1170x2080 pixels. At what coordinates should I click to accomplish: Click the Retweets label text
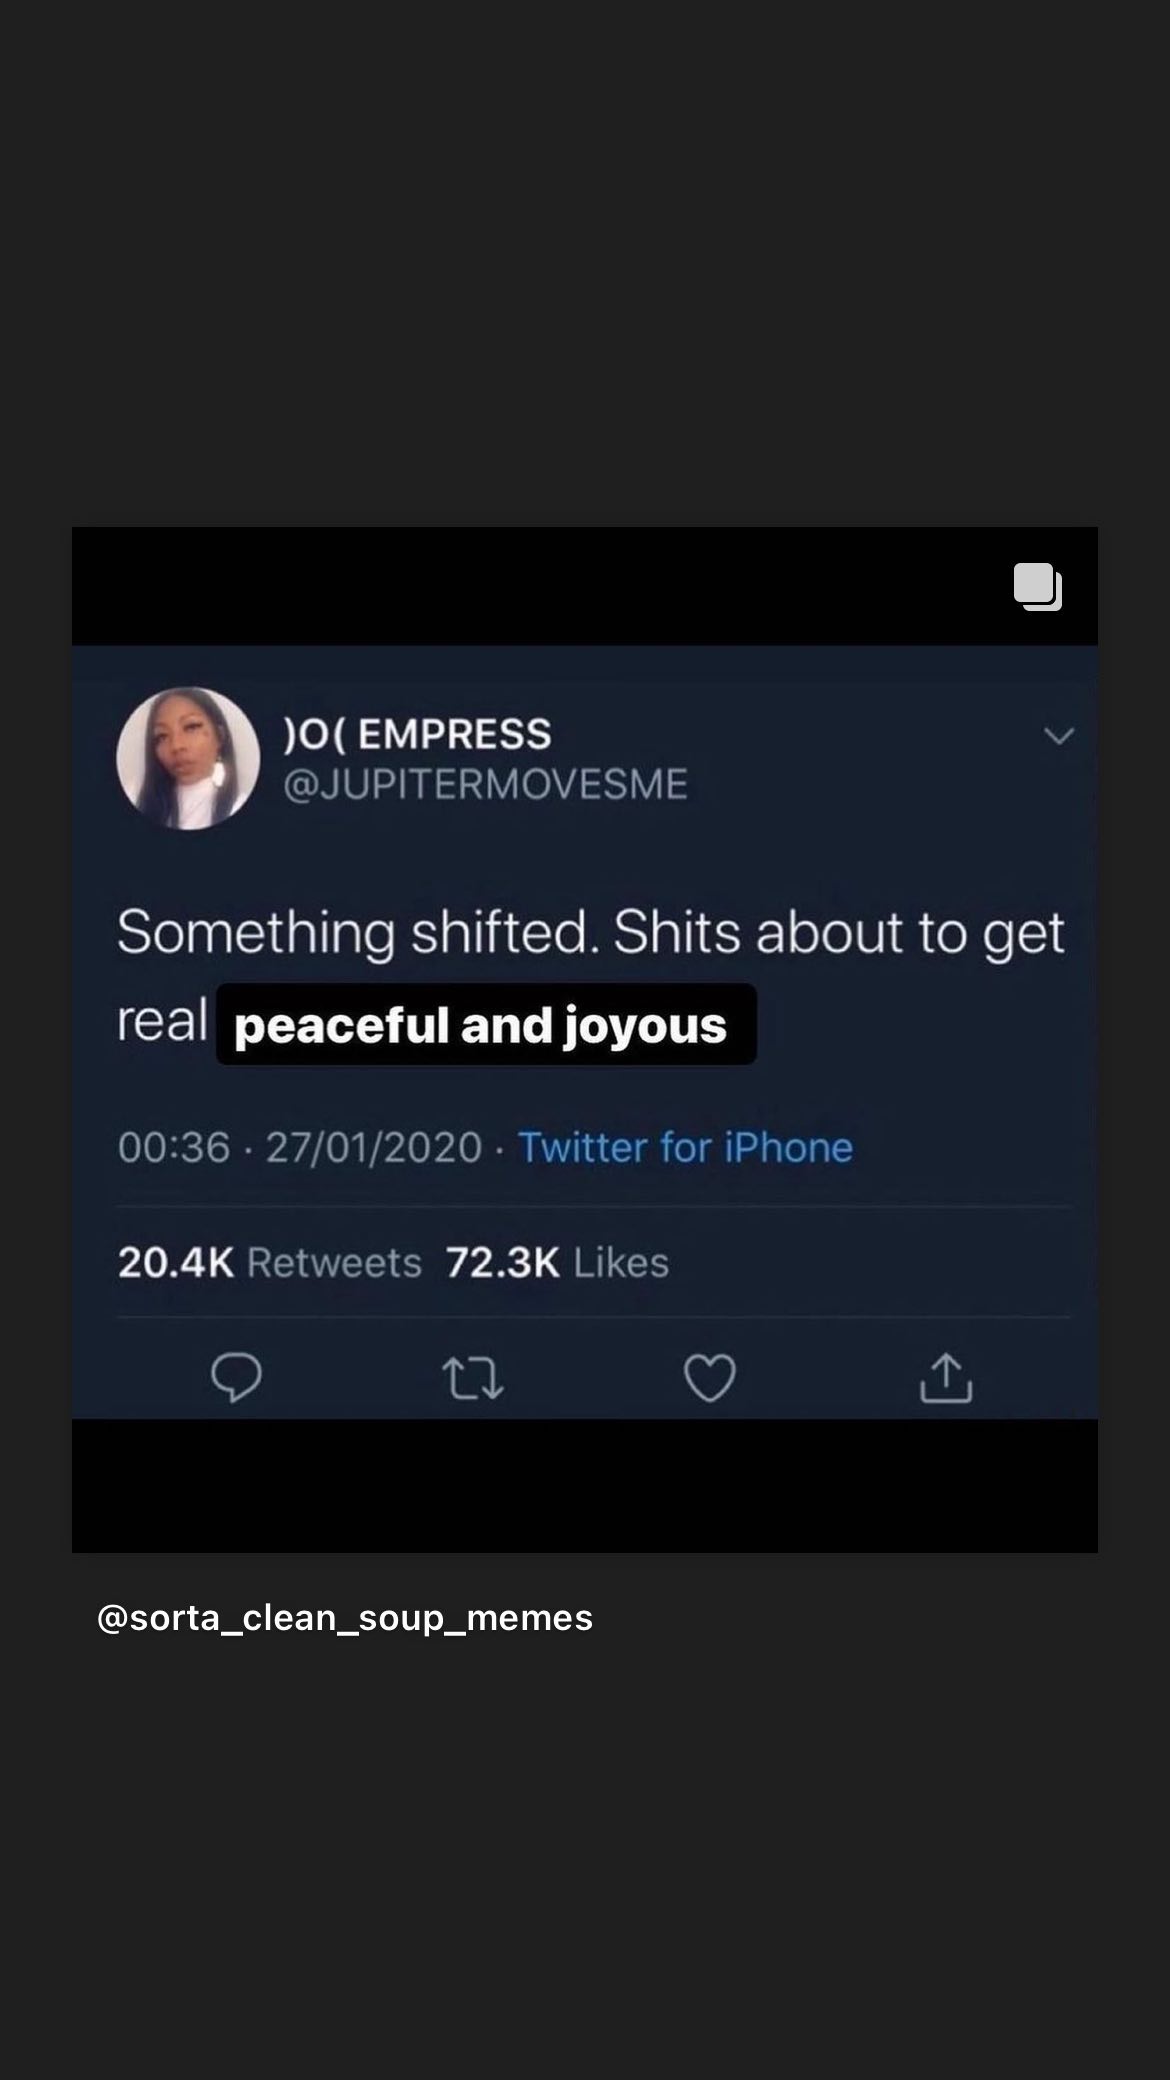point(334,1262)
